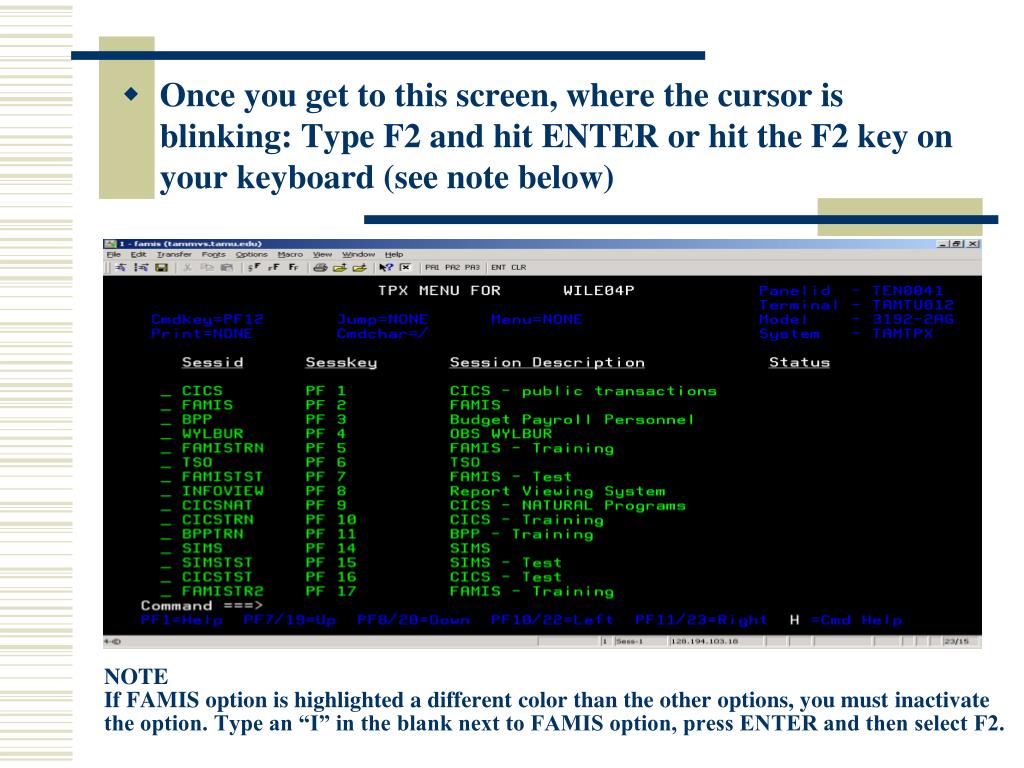Click the '23/15' cursor position indicator
The image size is (1024, 768).
click(x=955, y=642)
